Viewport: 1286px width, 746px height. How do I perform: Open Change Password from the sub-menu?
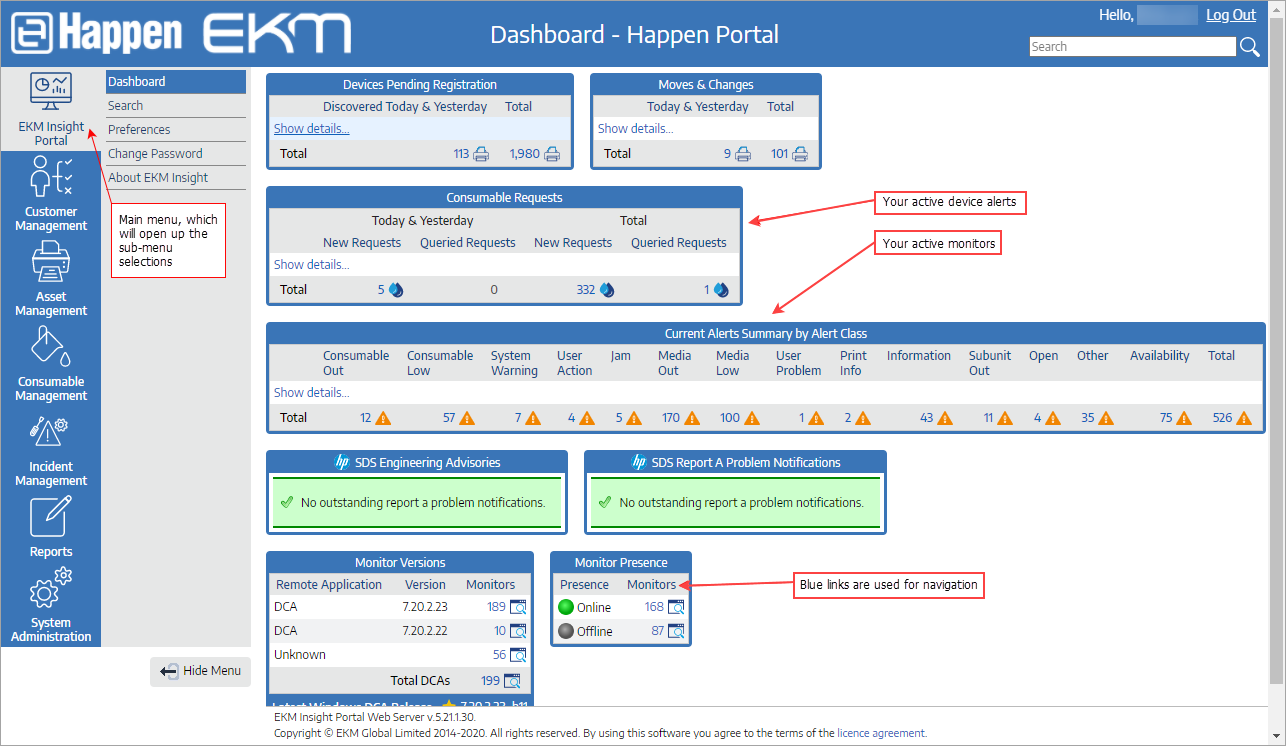coord(175,154)
